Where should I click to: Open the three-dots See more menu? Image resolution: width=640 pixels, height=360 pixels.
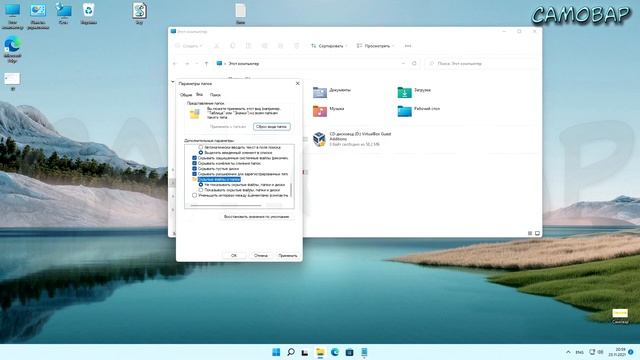[x=408, y=46]
